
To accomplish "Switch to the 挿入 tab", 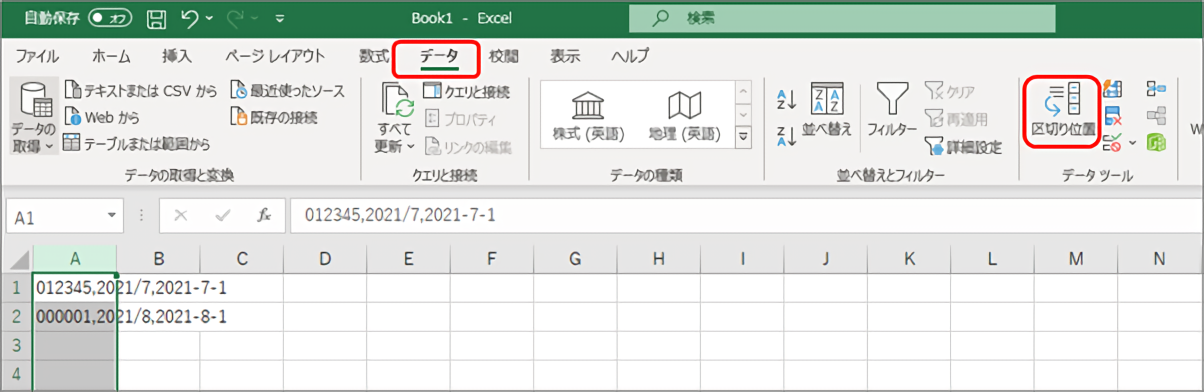I will click(x=177, y=56).
